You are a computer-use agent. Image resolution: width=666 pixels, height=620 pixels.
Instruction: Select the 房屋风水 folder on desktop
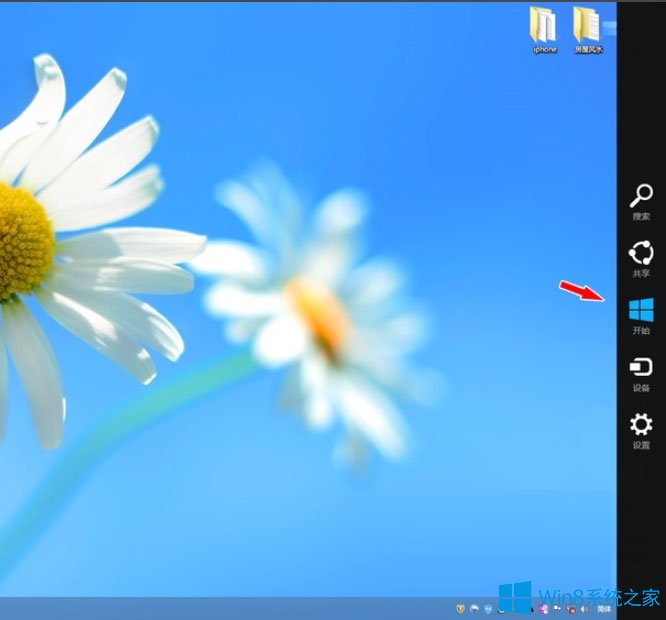[588, 28]
